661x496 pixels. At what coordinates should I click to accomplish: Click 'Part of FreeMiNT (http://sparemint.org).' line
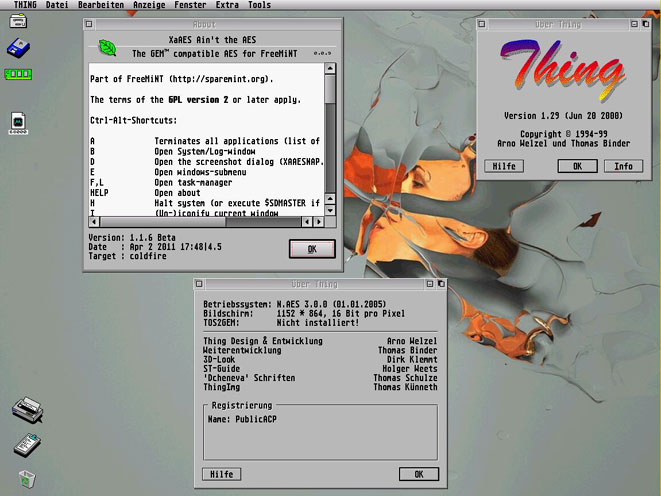(182, 79)
